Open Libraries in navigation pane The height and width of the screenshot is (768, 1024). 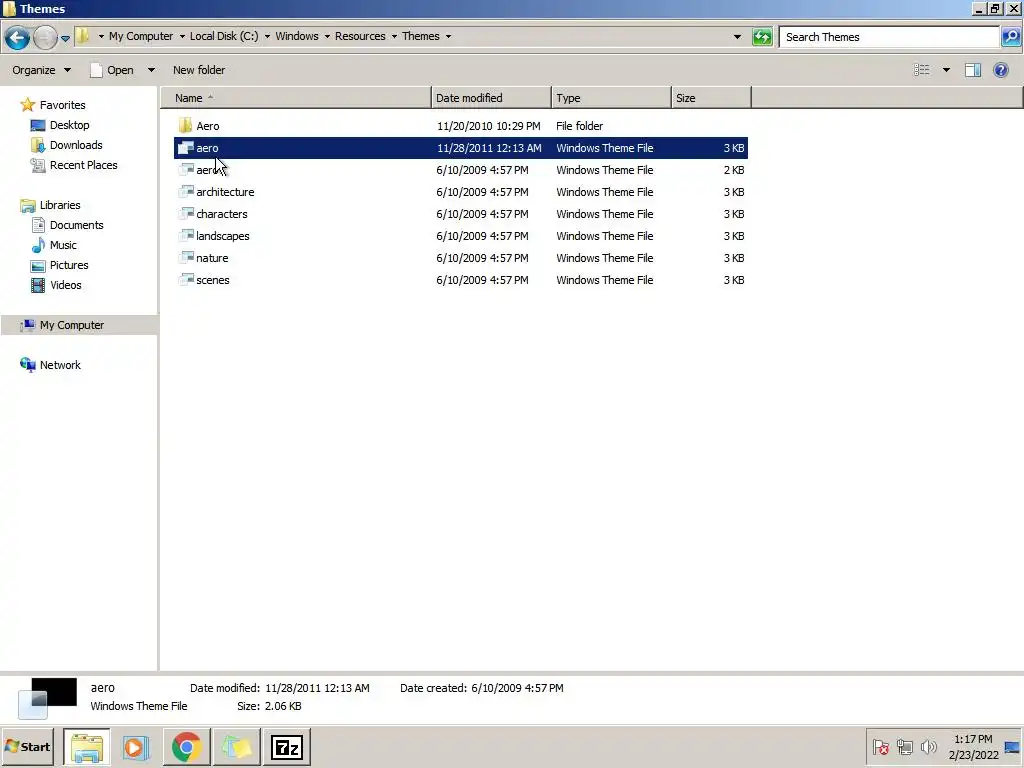59,205
